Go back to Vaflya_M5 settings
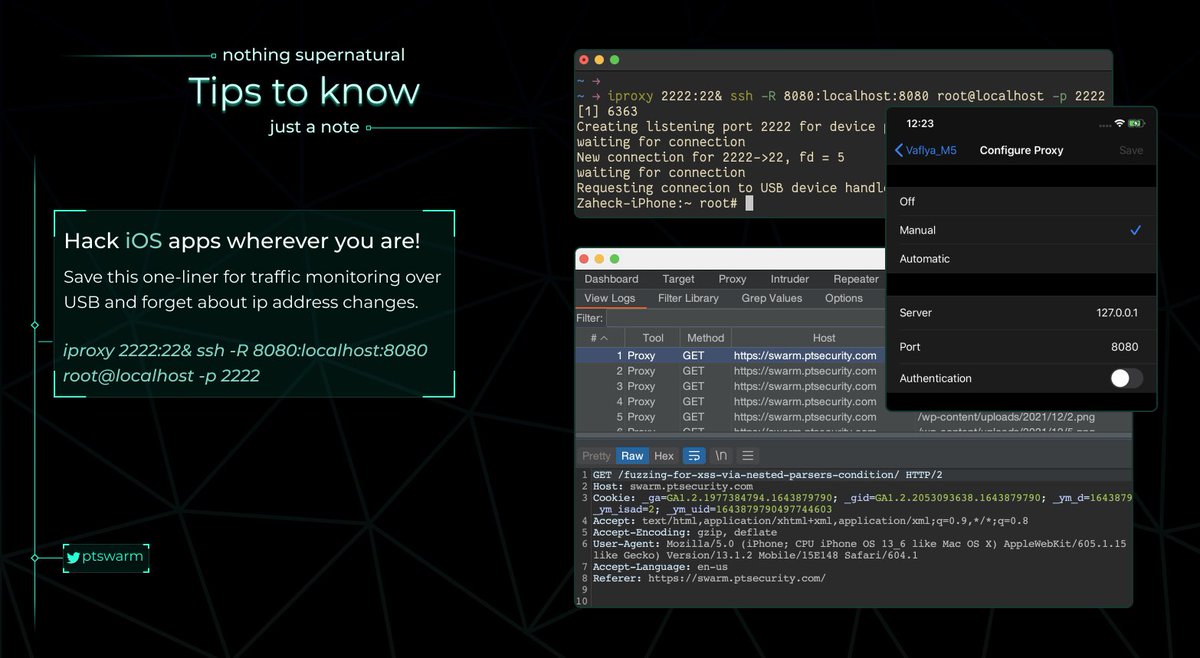The width and height of the screenshot is (1200, 658). (926, 150)
